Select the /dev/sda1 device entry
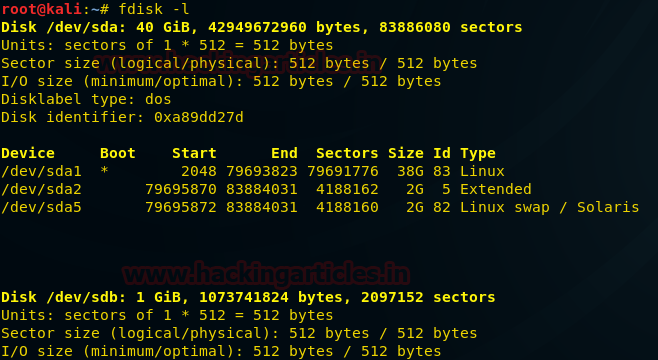 click(x=41, y=171)
